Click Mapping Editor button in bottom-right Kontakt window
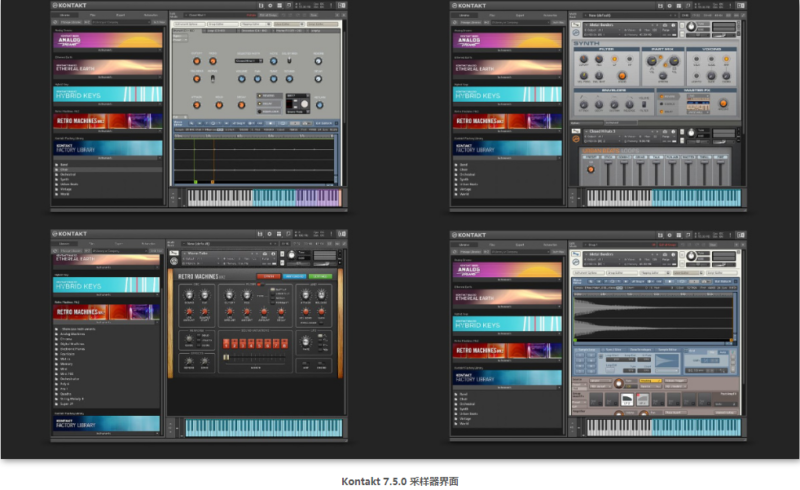Viewport: 800px width, 490px height. 654,273
